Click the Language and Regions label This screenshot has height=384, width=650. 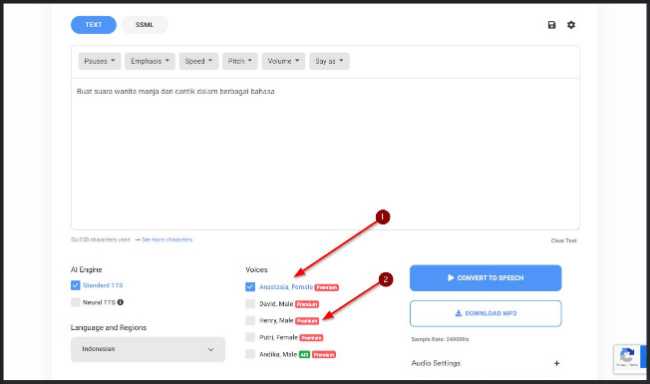click(x=109, y=328)
